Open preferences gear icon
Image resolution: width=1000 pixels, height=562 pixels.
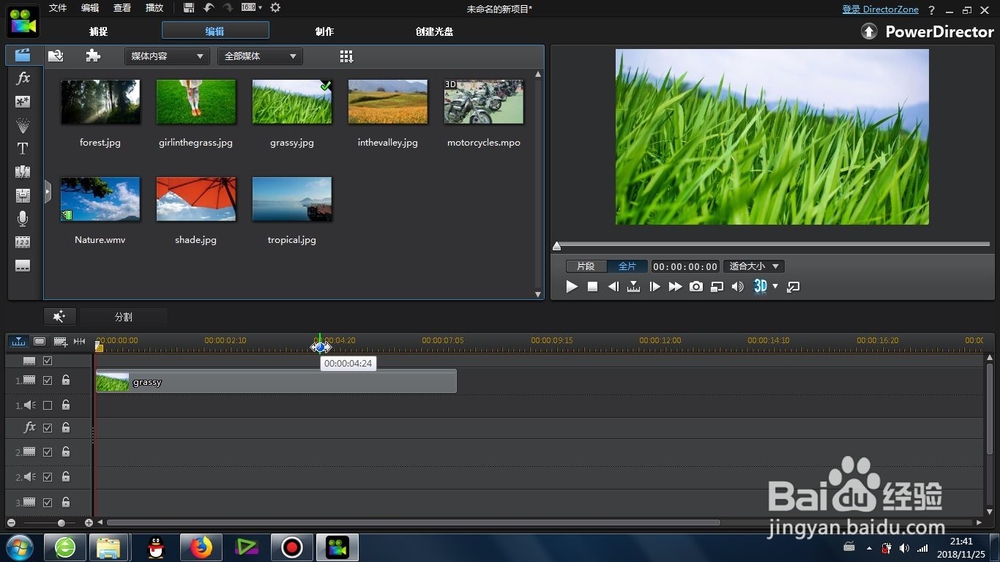pyautogui.click(x=276, y=8)
